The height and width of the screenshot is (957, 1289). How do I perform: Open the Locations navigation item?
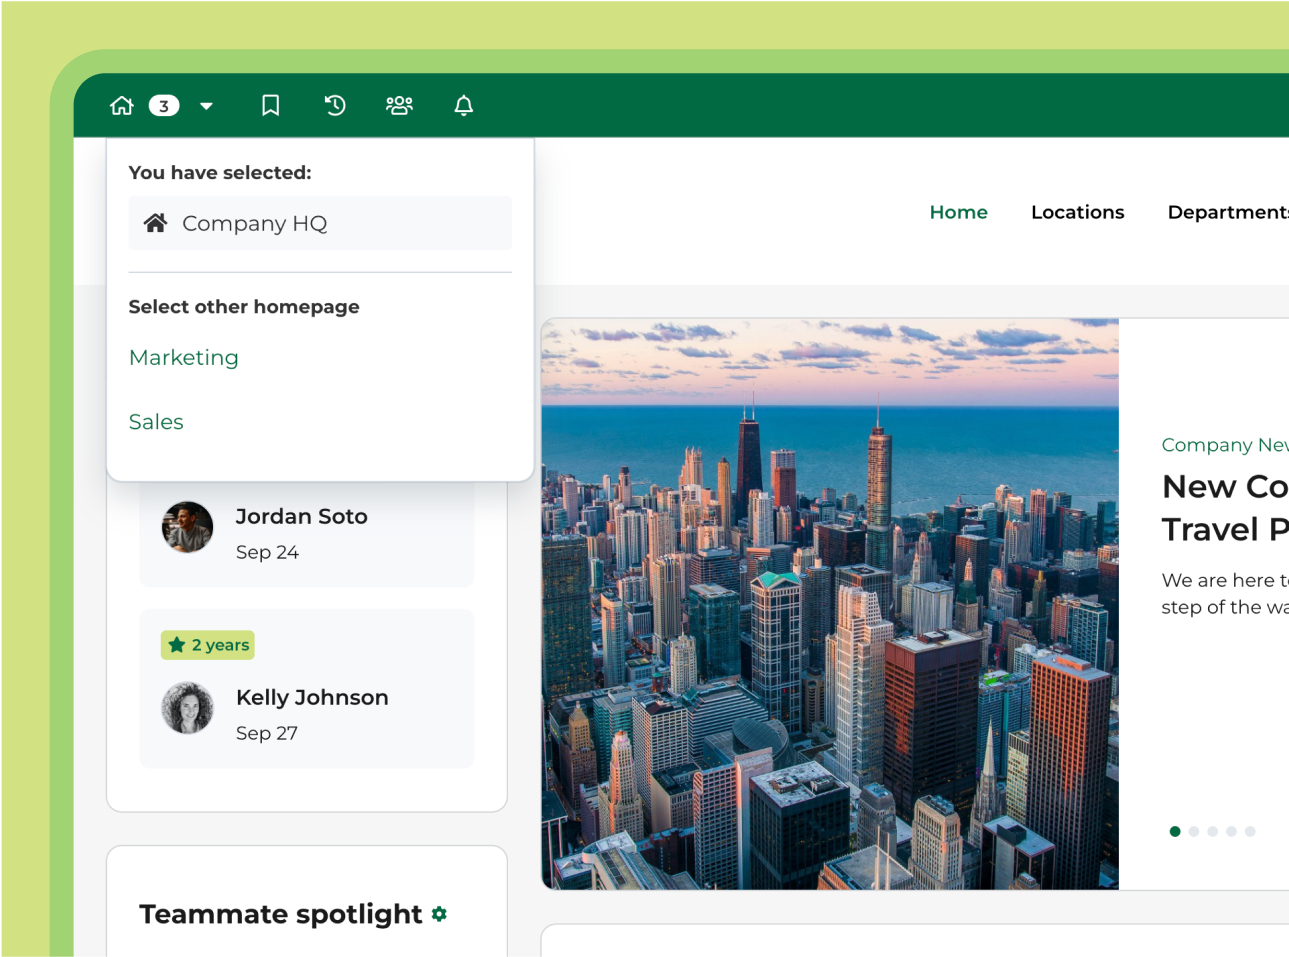tap(1077, 212)
